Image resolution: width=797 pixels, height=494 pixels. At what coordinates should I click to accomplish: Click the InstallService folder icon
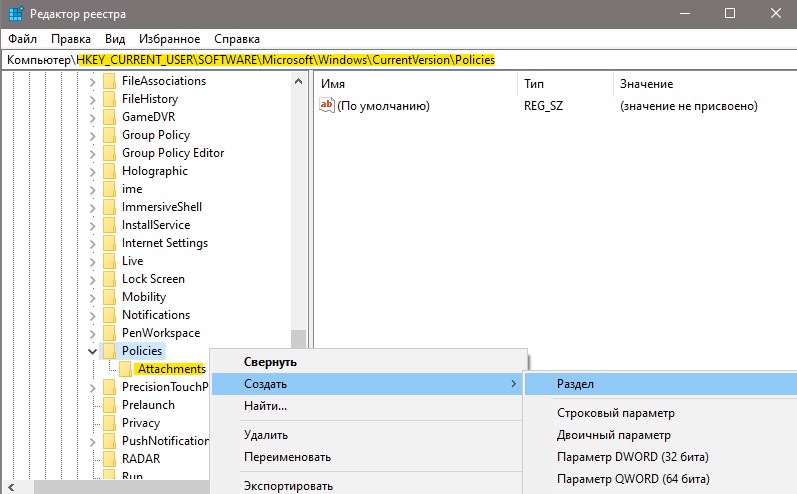pyautogui.click(x=109, y=225)
